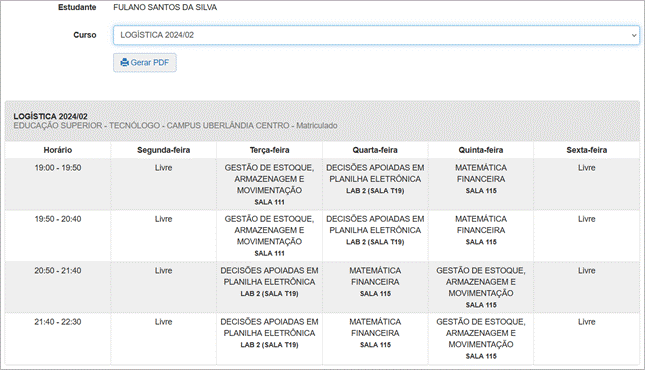645x370 pixels.
Task: Click the Quarta-feira column header
Action: point(375,150)
